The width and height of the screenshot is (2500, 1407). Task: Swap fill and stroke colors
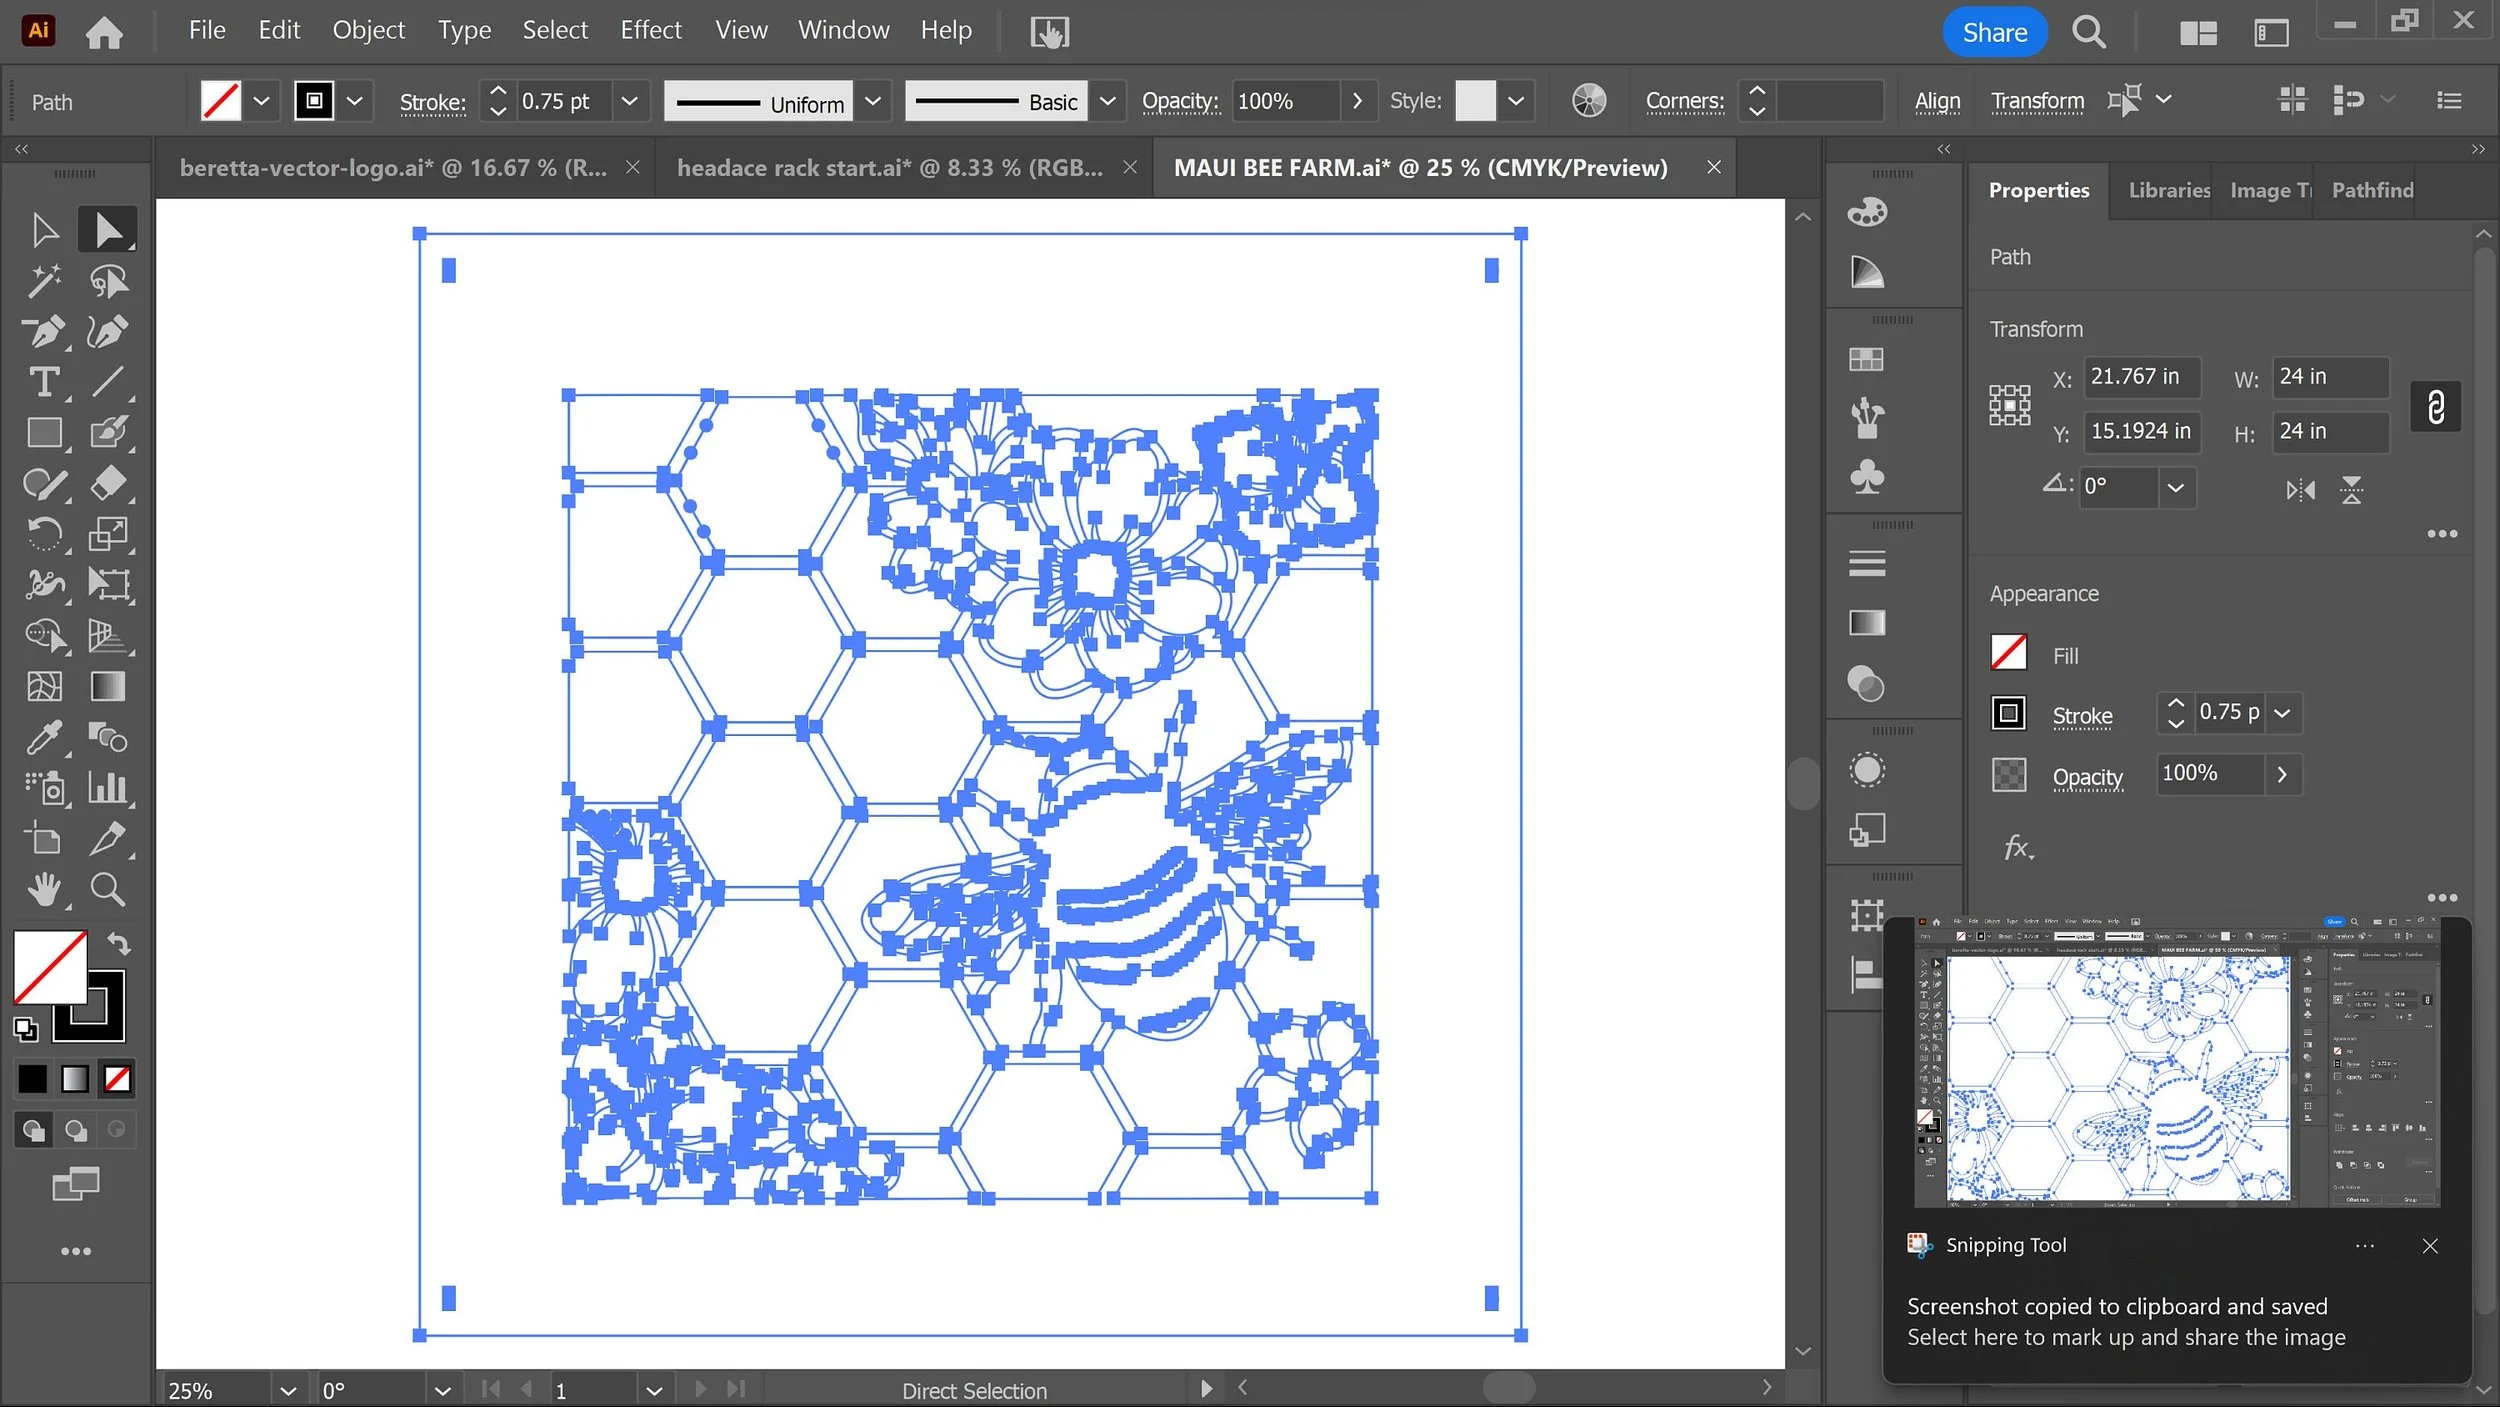pyautogui.click(x=119, y=943)
